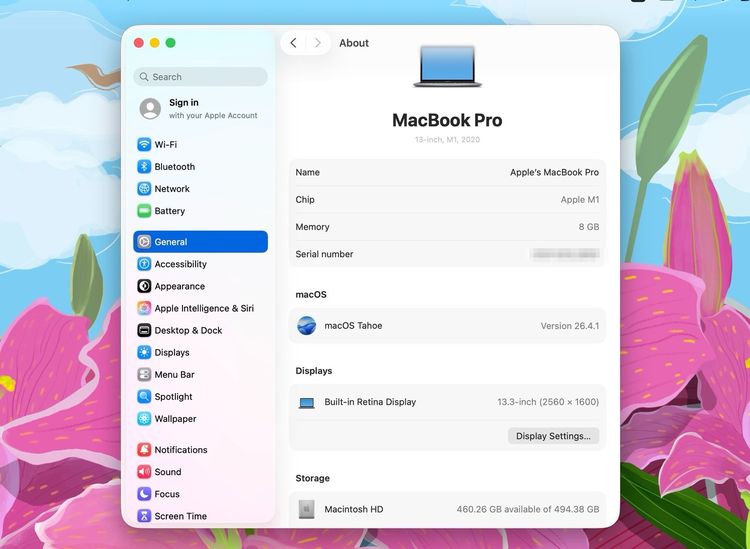The height and width of the screenshot is (549, 750).
Task: Go forward with the right chevron
Action: tap(318, 43)
